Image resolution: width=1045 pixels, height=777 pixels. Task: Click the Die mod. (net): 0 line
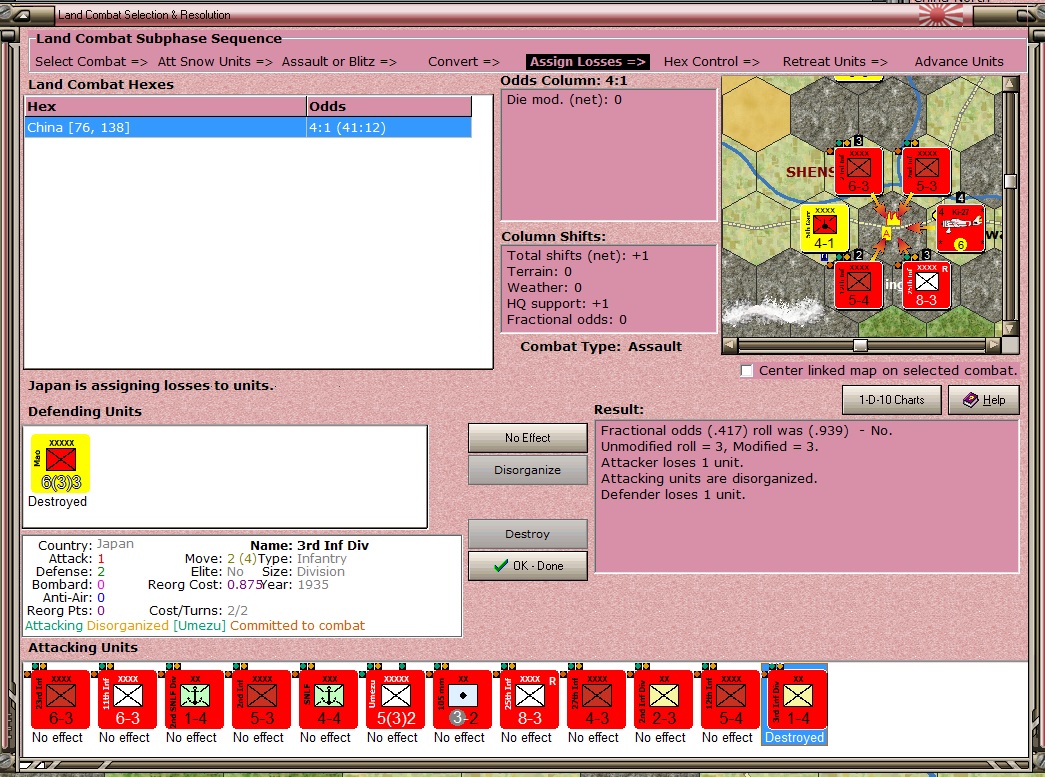(564, 100)
